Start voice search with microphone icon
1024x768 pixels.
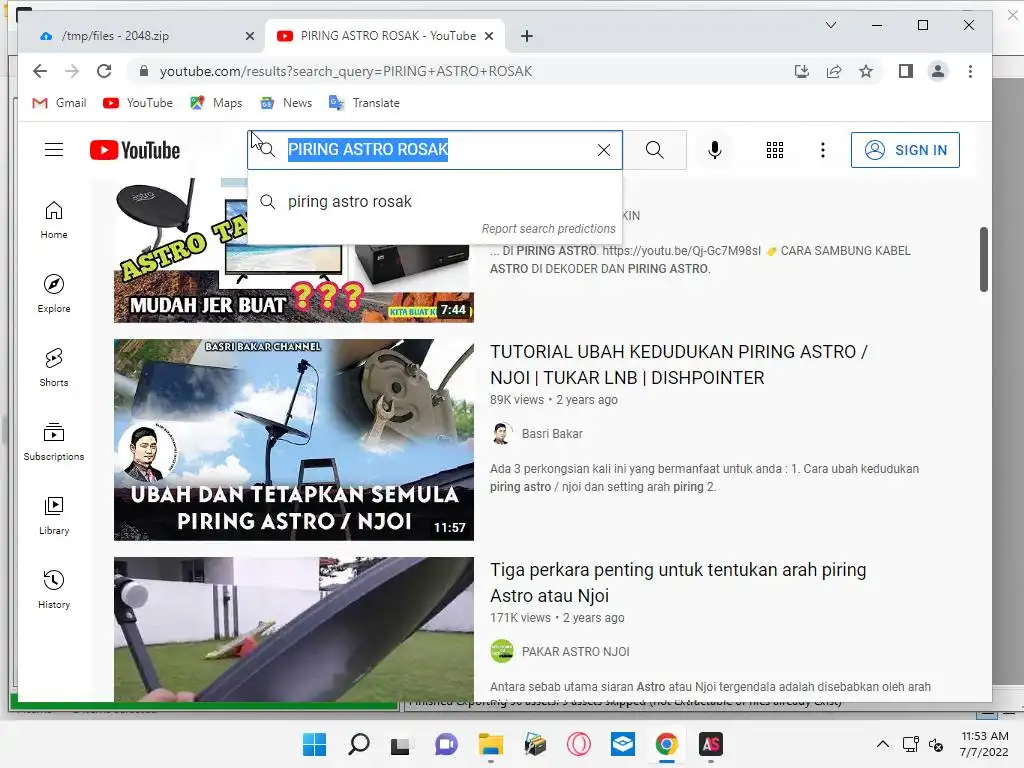click(x=715, y=150)
